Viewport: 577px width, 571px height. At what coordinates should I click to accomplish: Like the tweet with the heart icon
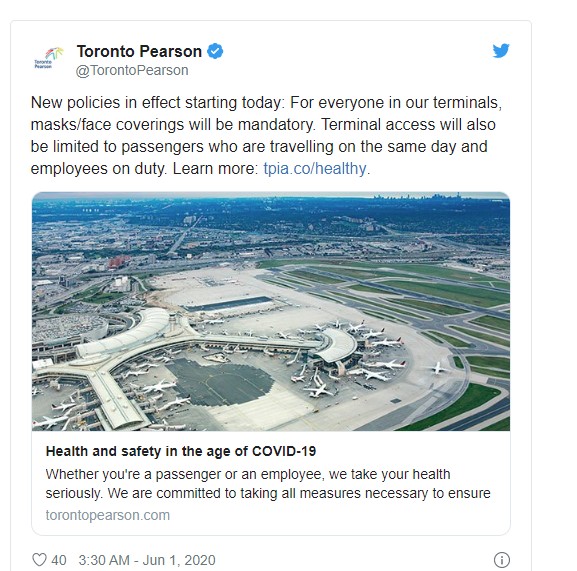coord(39,560)
